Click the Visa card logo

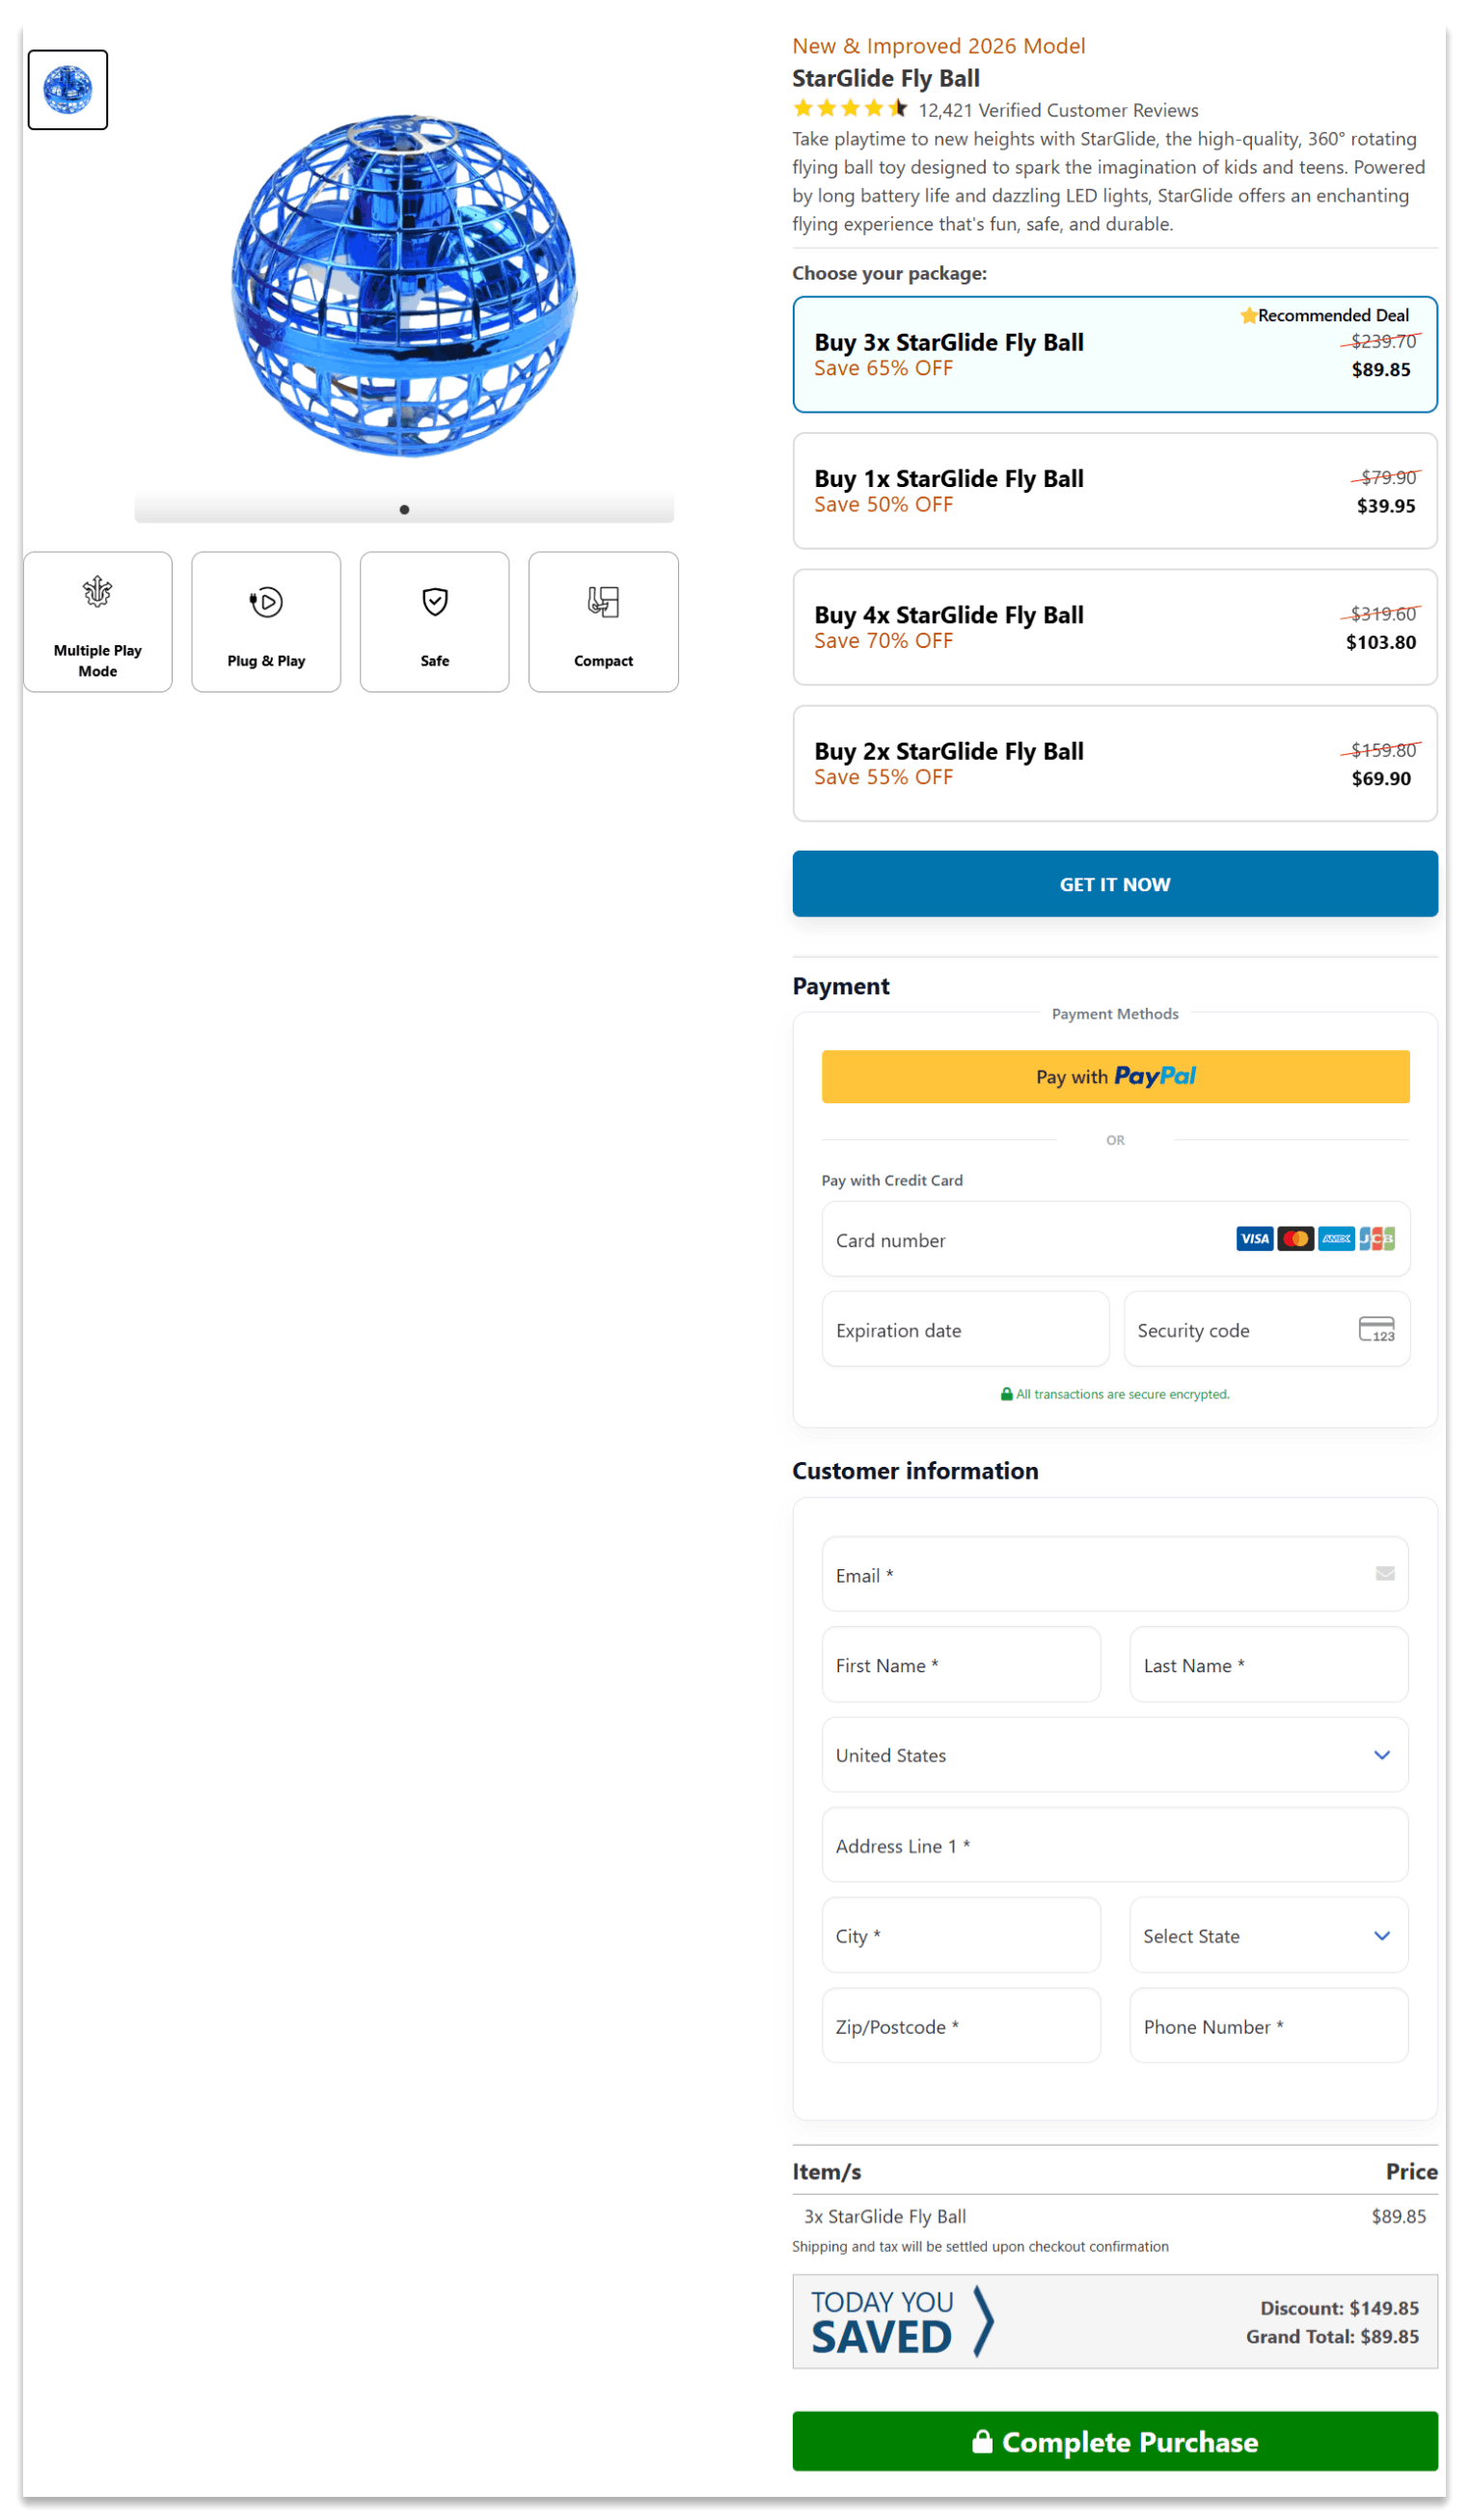point(1254,1239)
